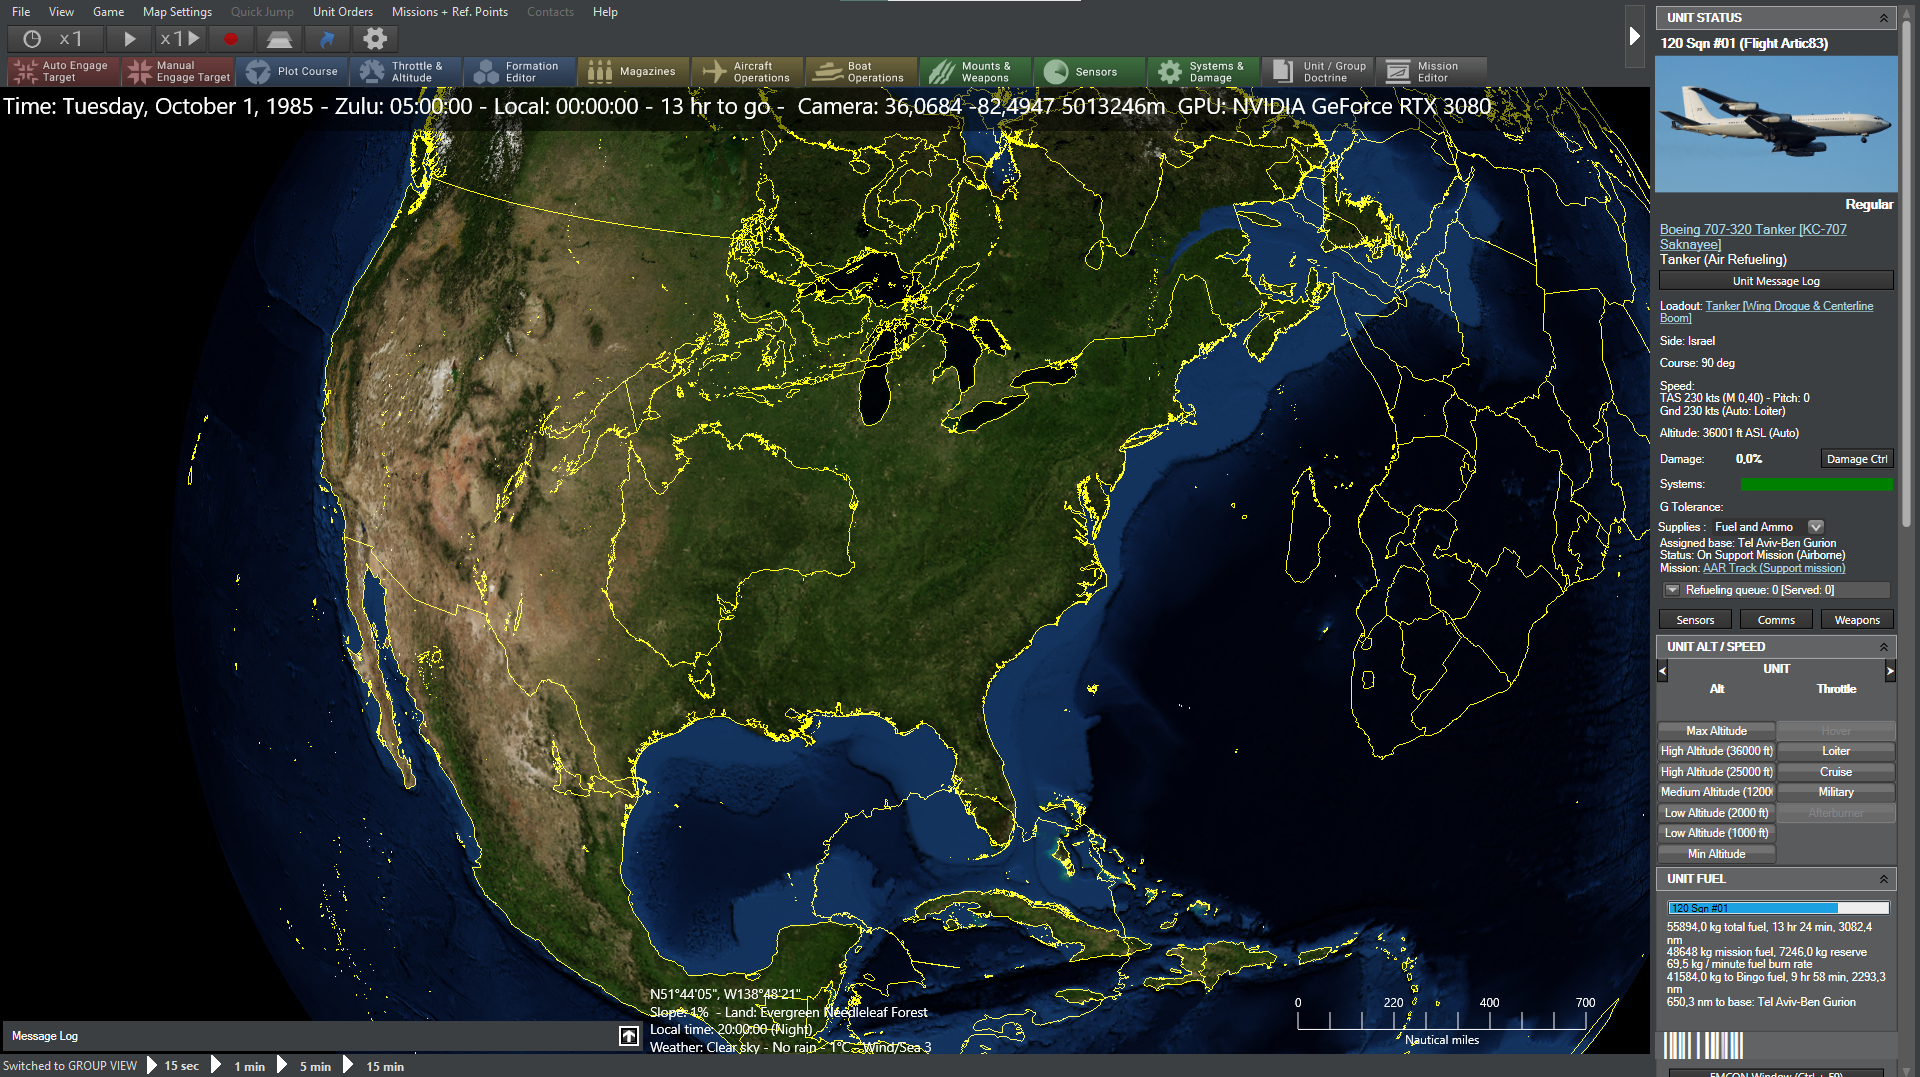This screenshot has width=1920, height=1077.
Task: Open Boeing 707-320 Tanker database link
Action: click(x=1753, y=237)
